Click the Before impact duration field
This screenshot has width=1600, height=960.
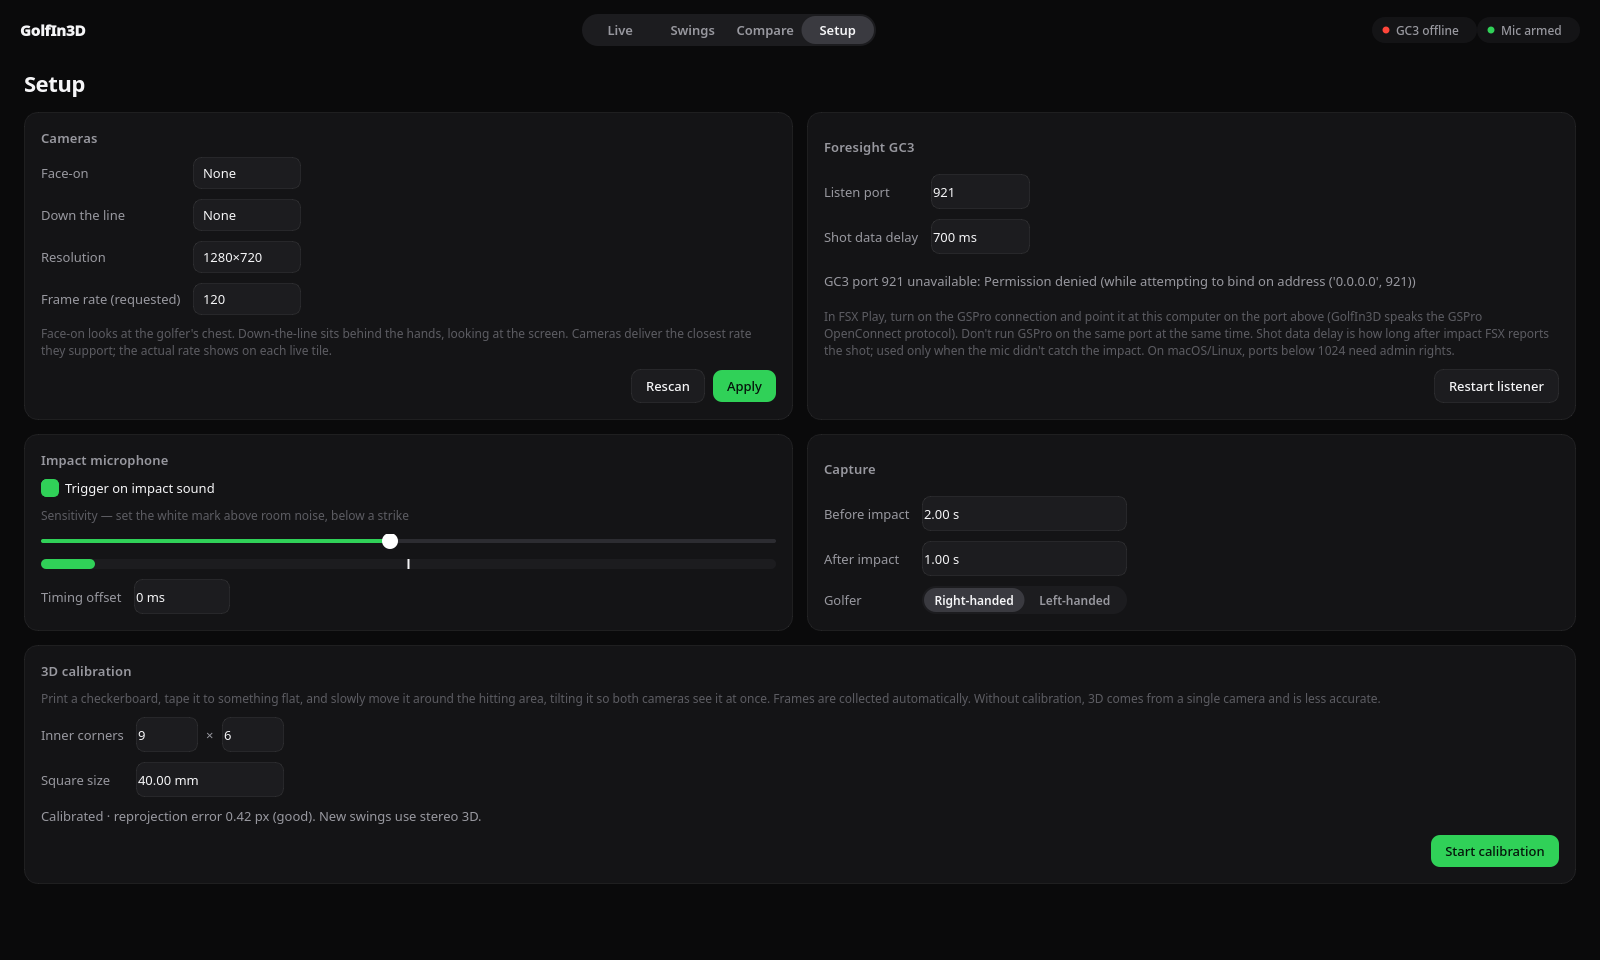(1024, 514)
